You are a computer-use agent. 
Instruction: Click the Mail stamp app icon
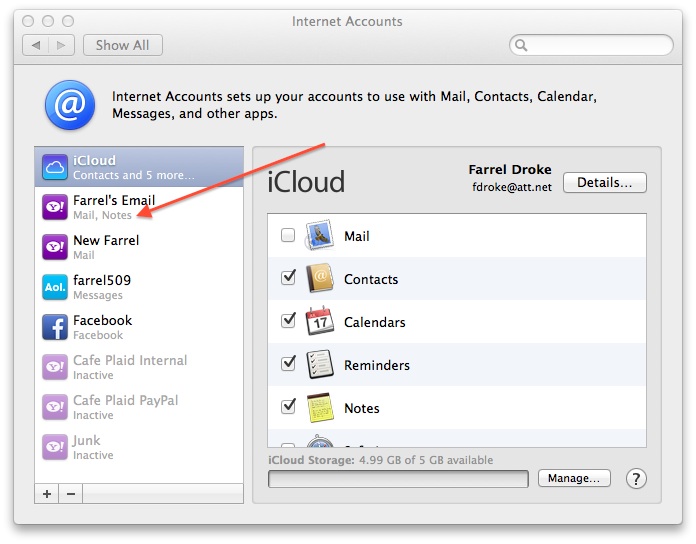click(320, 235)
